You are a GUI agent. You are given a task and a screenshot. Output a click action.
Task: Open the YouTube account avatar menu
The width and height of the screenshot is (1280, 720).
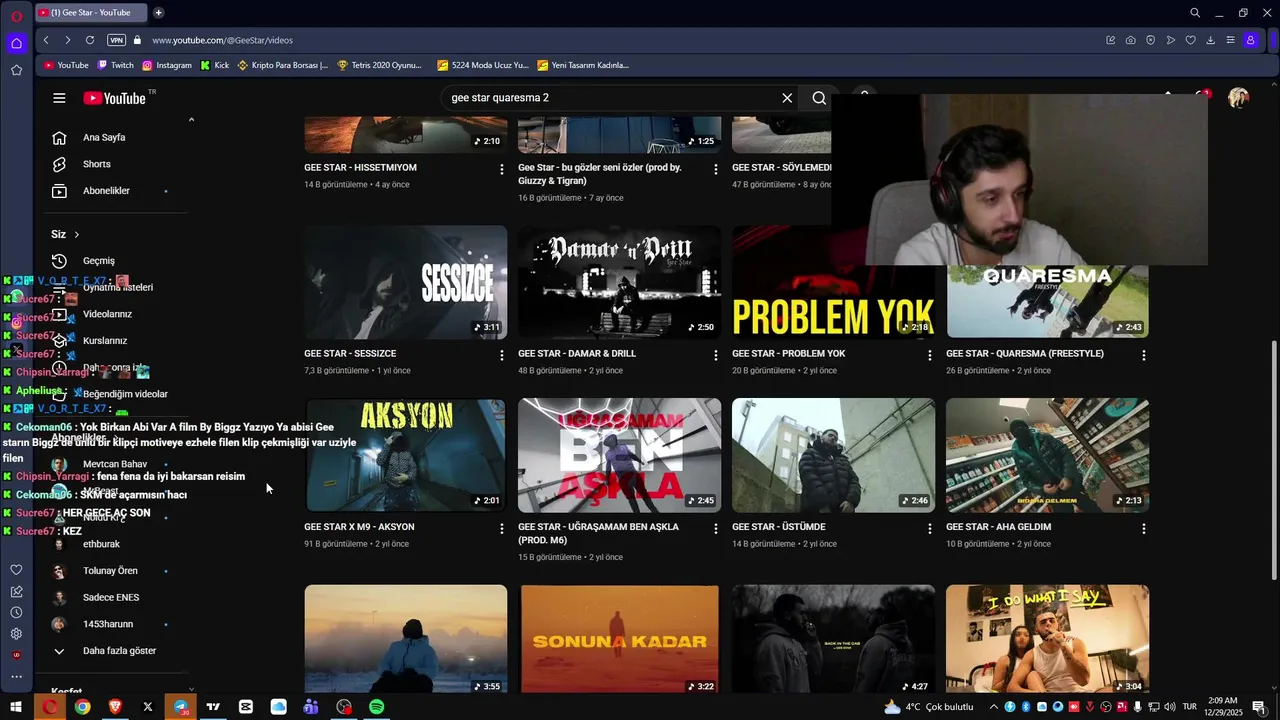1238,98
